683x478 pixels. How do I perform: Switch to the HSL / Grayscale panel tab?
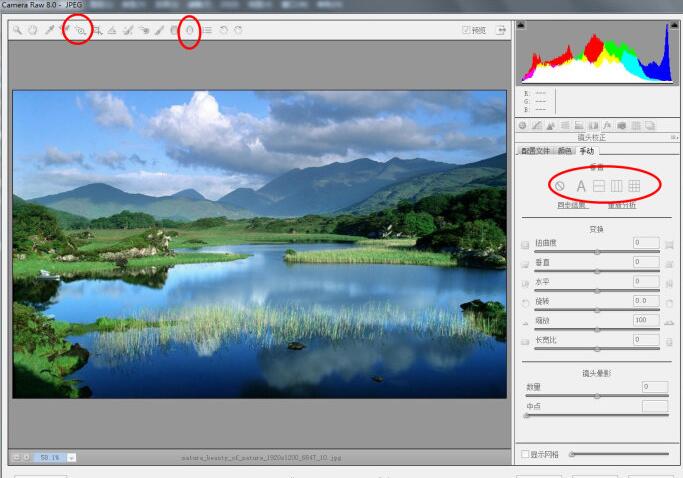pos(565,125)
